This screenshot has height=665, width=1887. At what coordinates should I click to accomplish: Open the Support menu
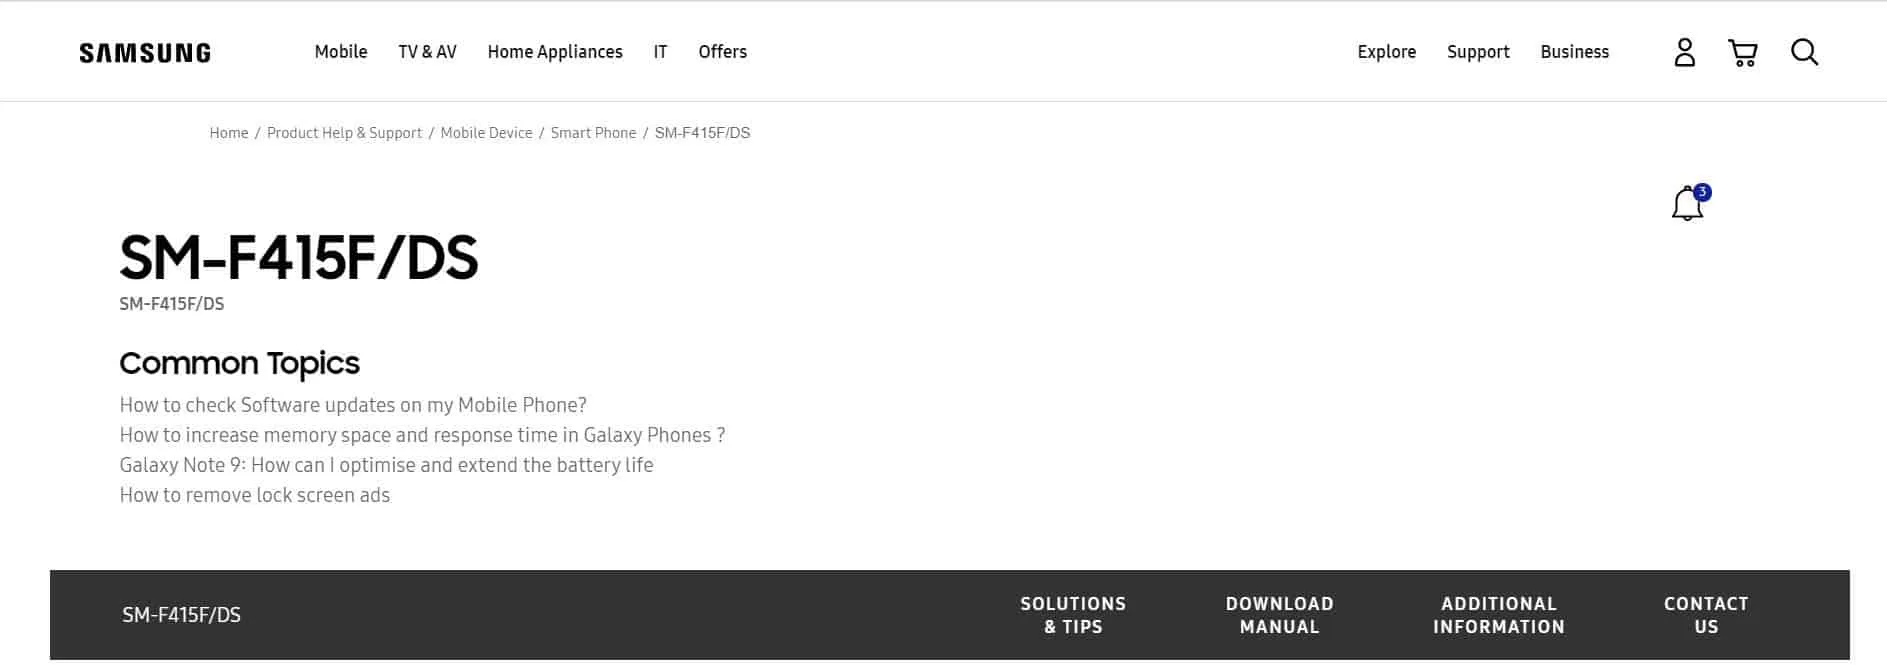[x=1478, y=52]
